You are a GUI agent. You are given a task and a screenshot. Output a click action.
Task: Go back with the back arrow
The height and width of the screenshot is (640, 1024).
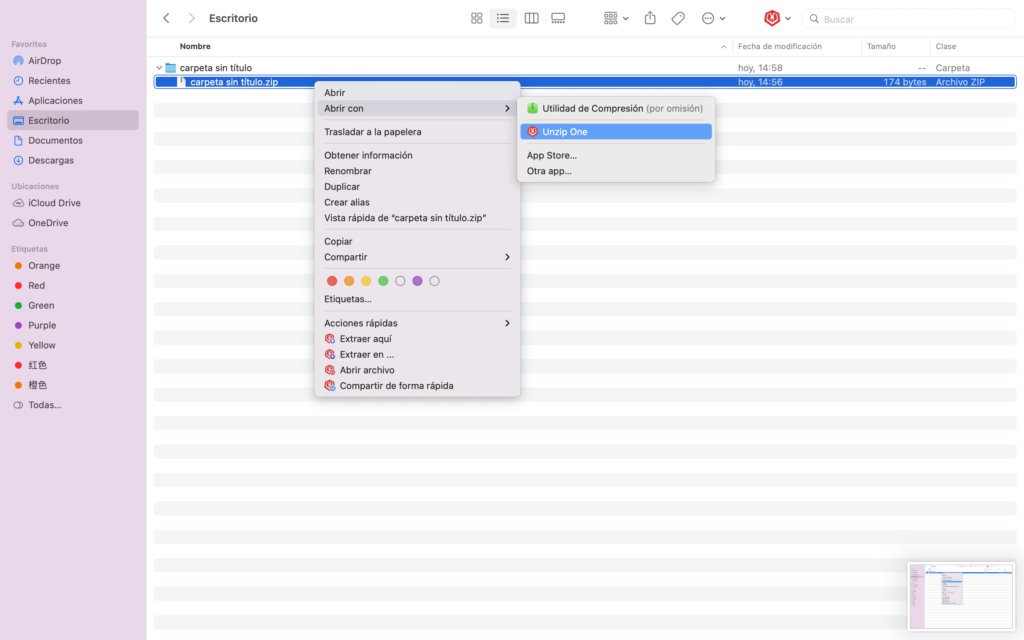[166, 18]
